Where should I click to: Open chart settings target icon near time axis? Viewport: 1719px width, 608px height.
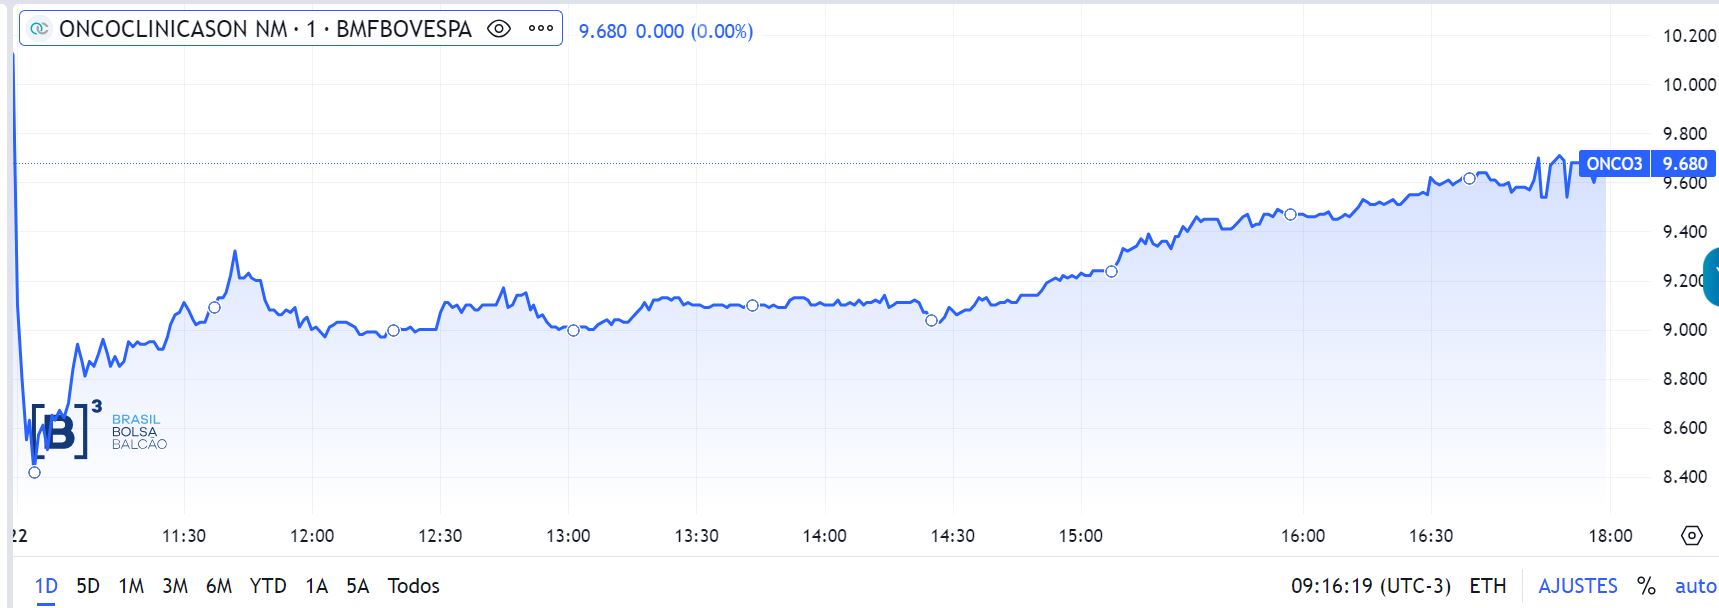[1691, 536]
